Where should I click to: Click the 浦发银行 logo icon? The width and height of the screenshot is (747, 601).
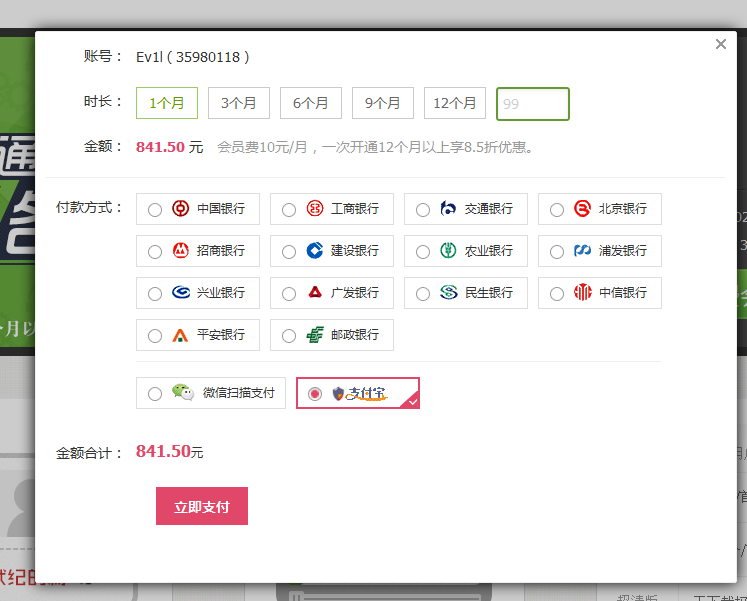(582, 250)
